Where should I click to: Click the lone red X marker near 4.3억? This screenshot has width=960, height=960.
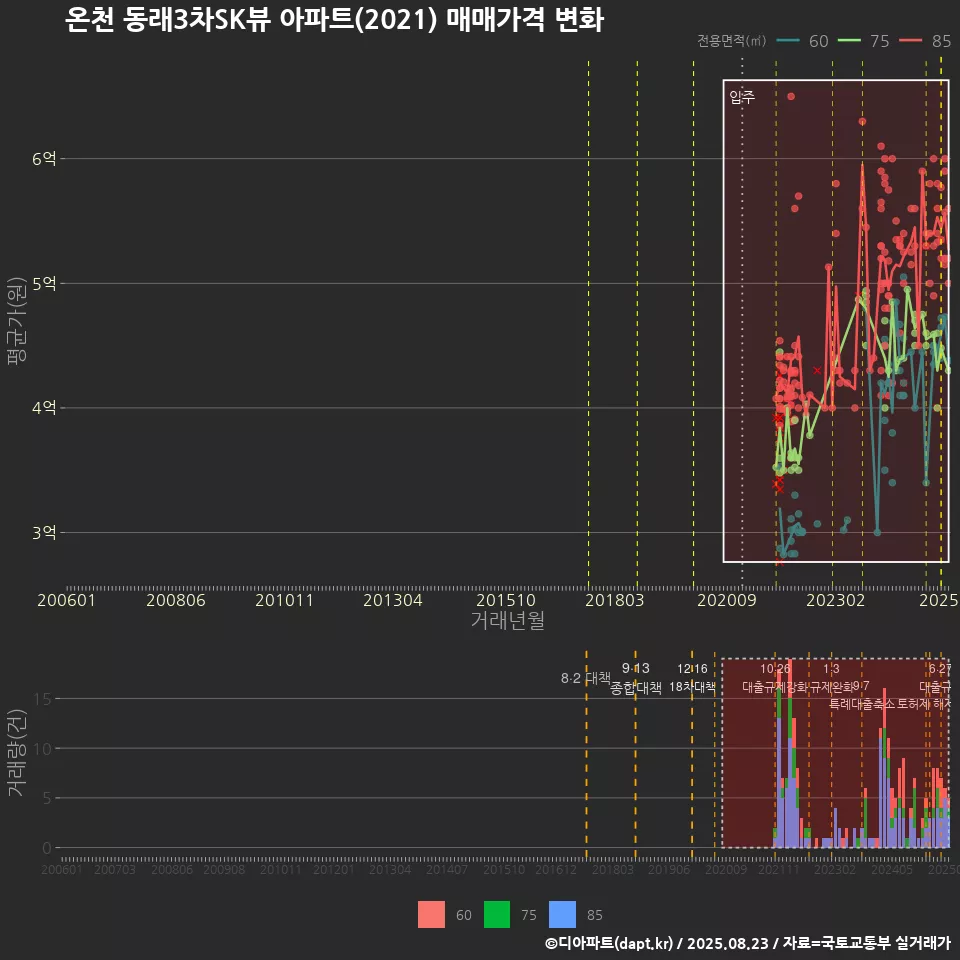[817, 370]
